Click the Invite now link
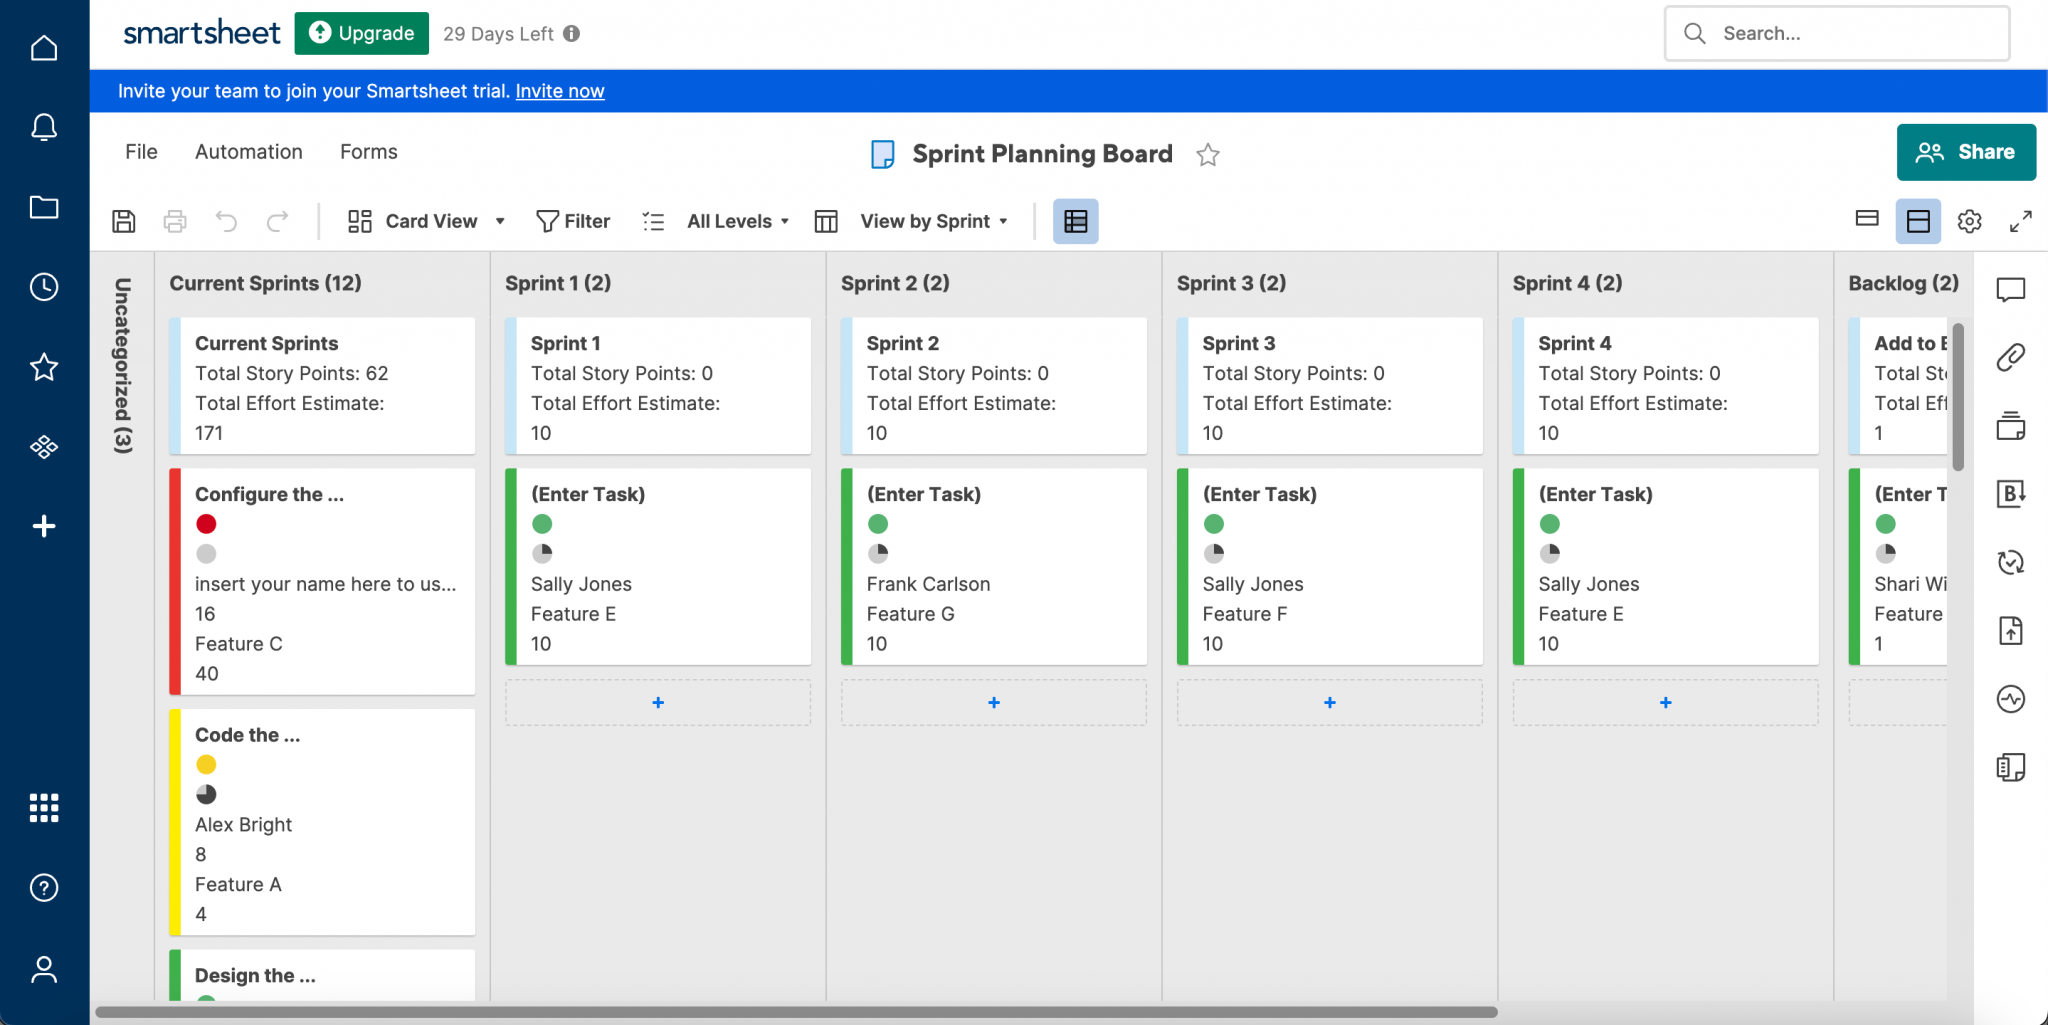 tap(559, 91)
